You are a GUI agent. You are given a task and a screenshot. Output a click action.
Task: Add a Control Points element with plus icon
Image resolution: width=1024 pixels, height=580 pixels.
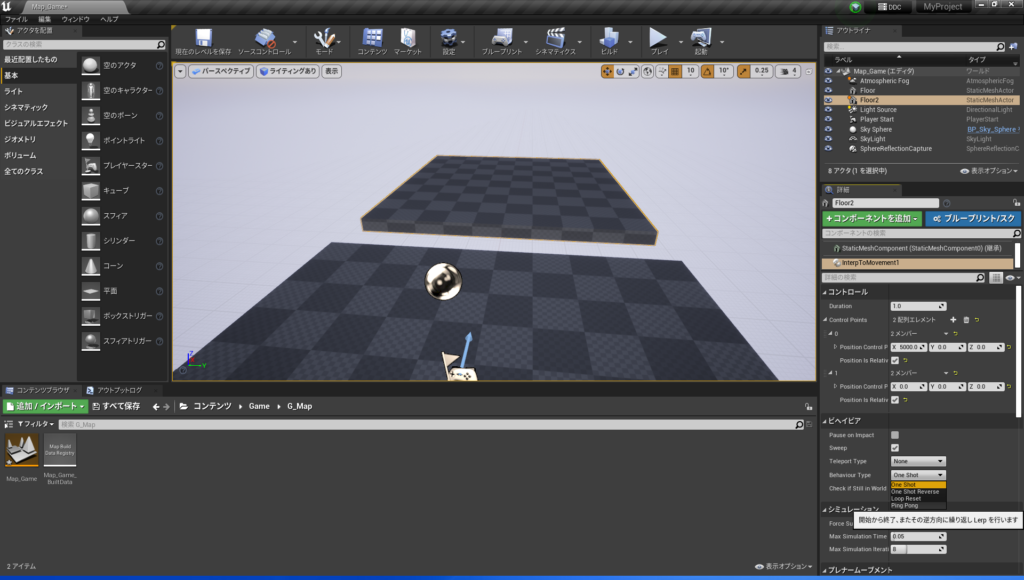click(953, 319)
